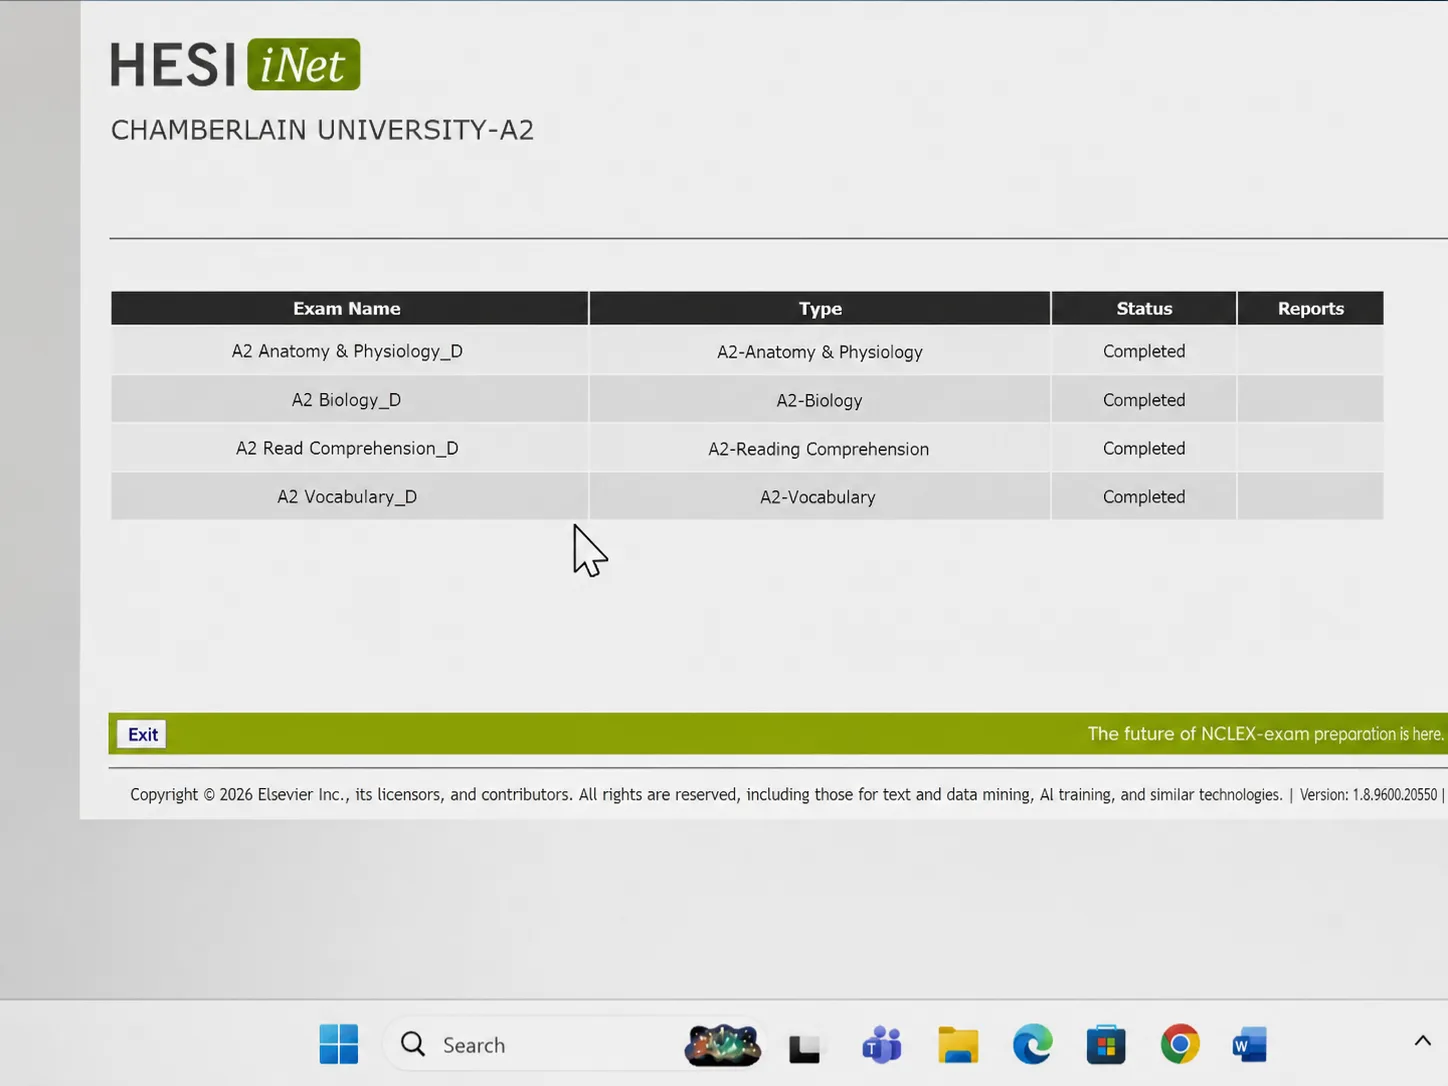Open the Windows Start menu
The width and height of the screenshot is (1448, 1086).
click(x=339, y=1045)
